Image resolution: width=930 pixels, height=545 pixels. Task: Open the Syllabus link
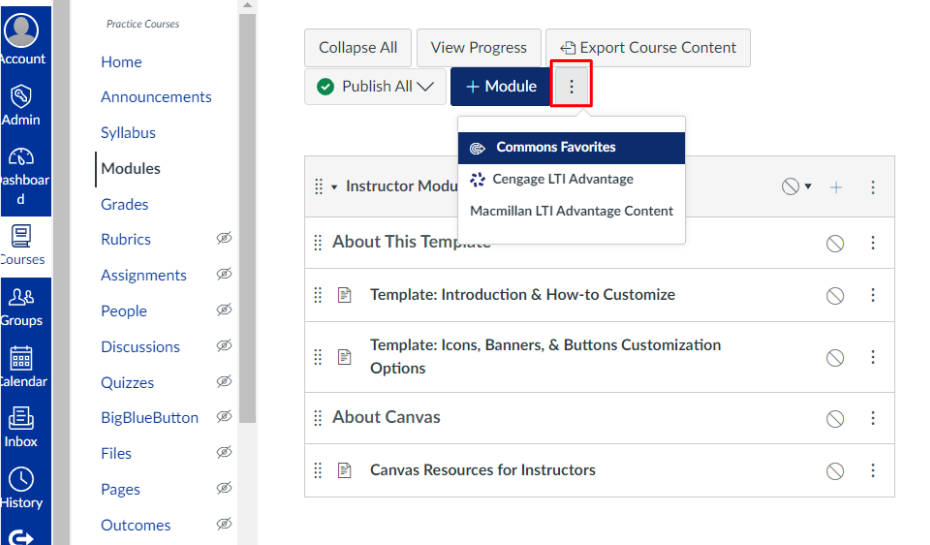point(128,133)
